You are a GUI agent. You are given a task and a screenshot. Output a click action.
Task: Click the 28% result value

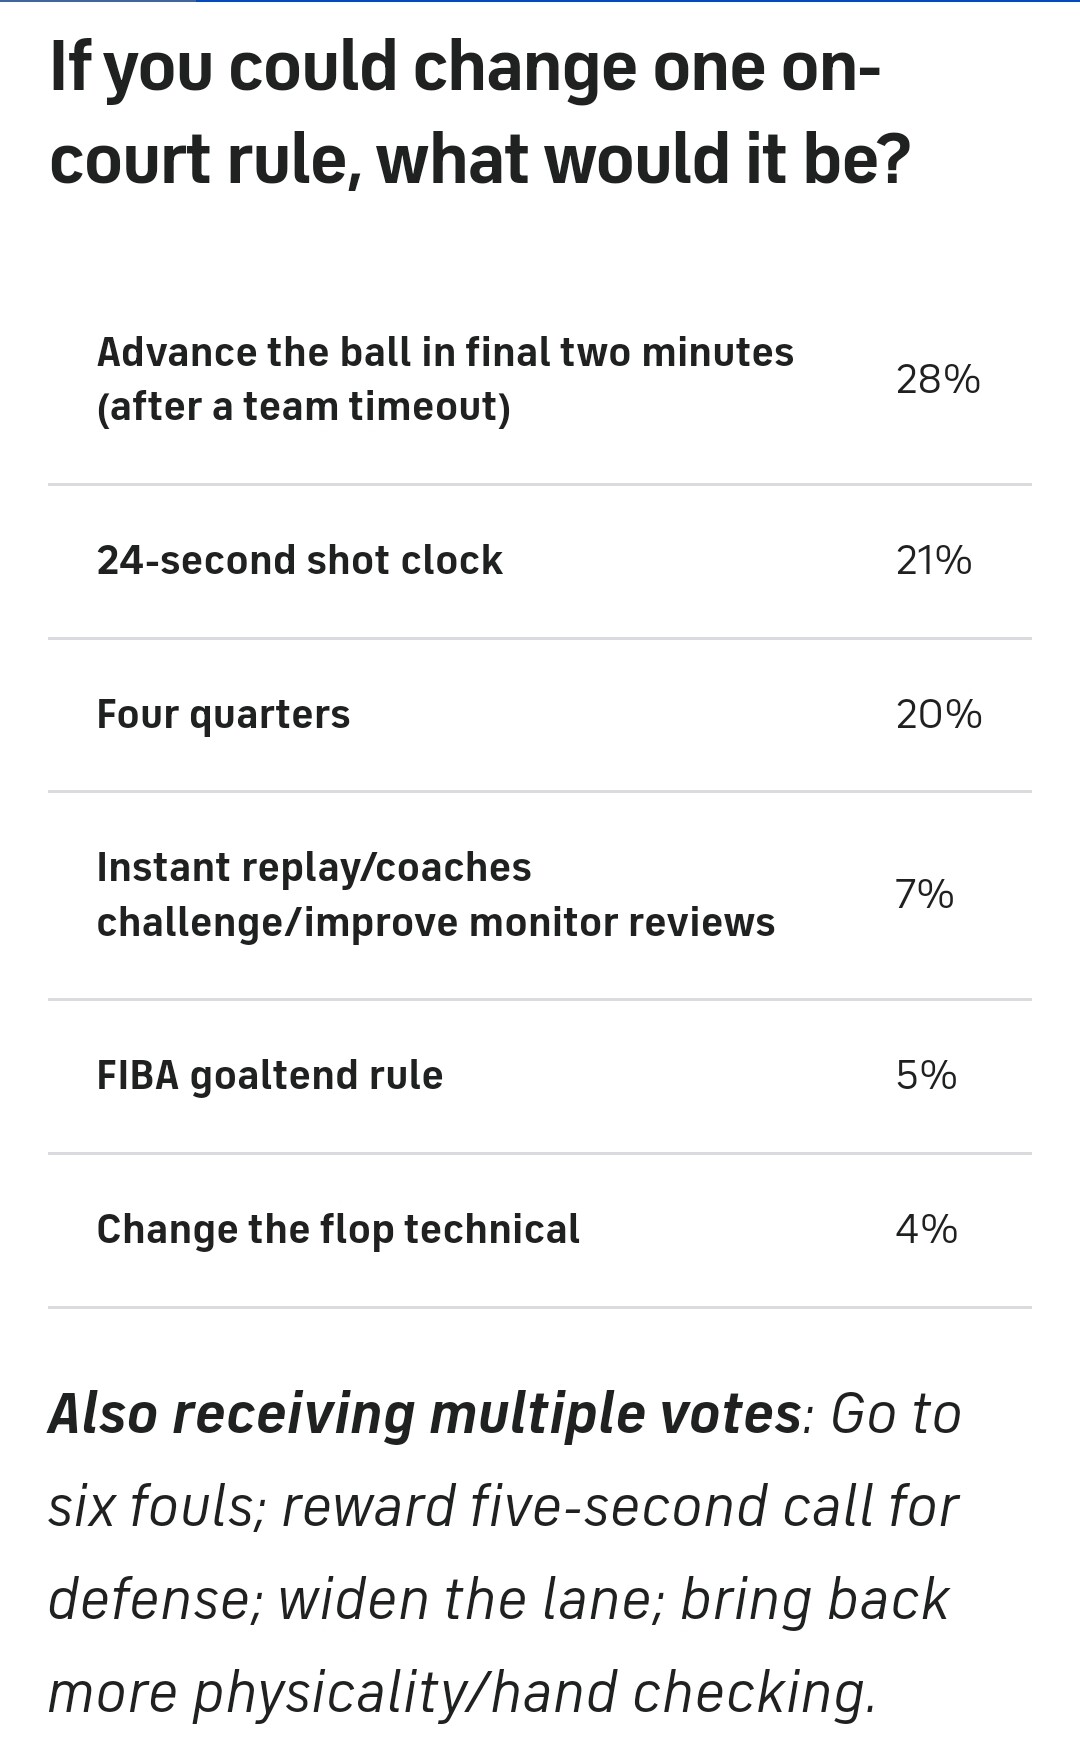point(937,380)
